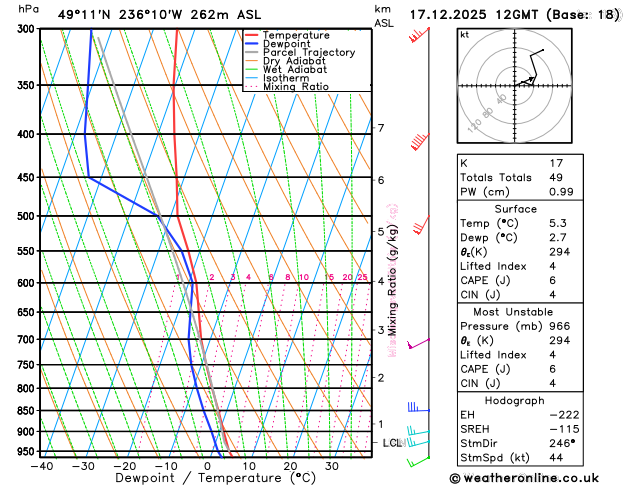This screenshot has width=629, height=486.
Task: Click the -40 temperature axis label
Action: pyautogui.click(x=42, y=466)
